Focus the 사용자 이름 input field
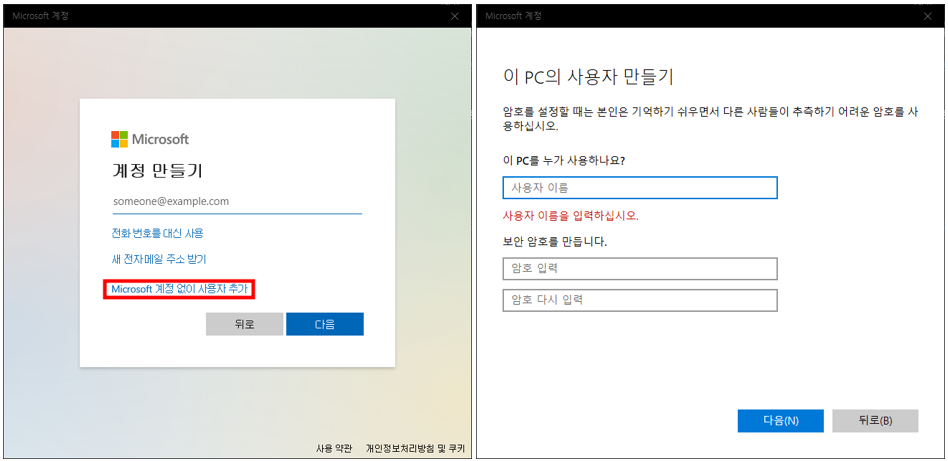This screenshot has width=948, height=461. click(640, 188)
